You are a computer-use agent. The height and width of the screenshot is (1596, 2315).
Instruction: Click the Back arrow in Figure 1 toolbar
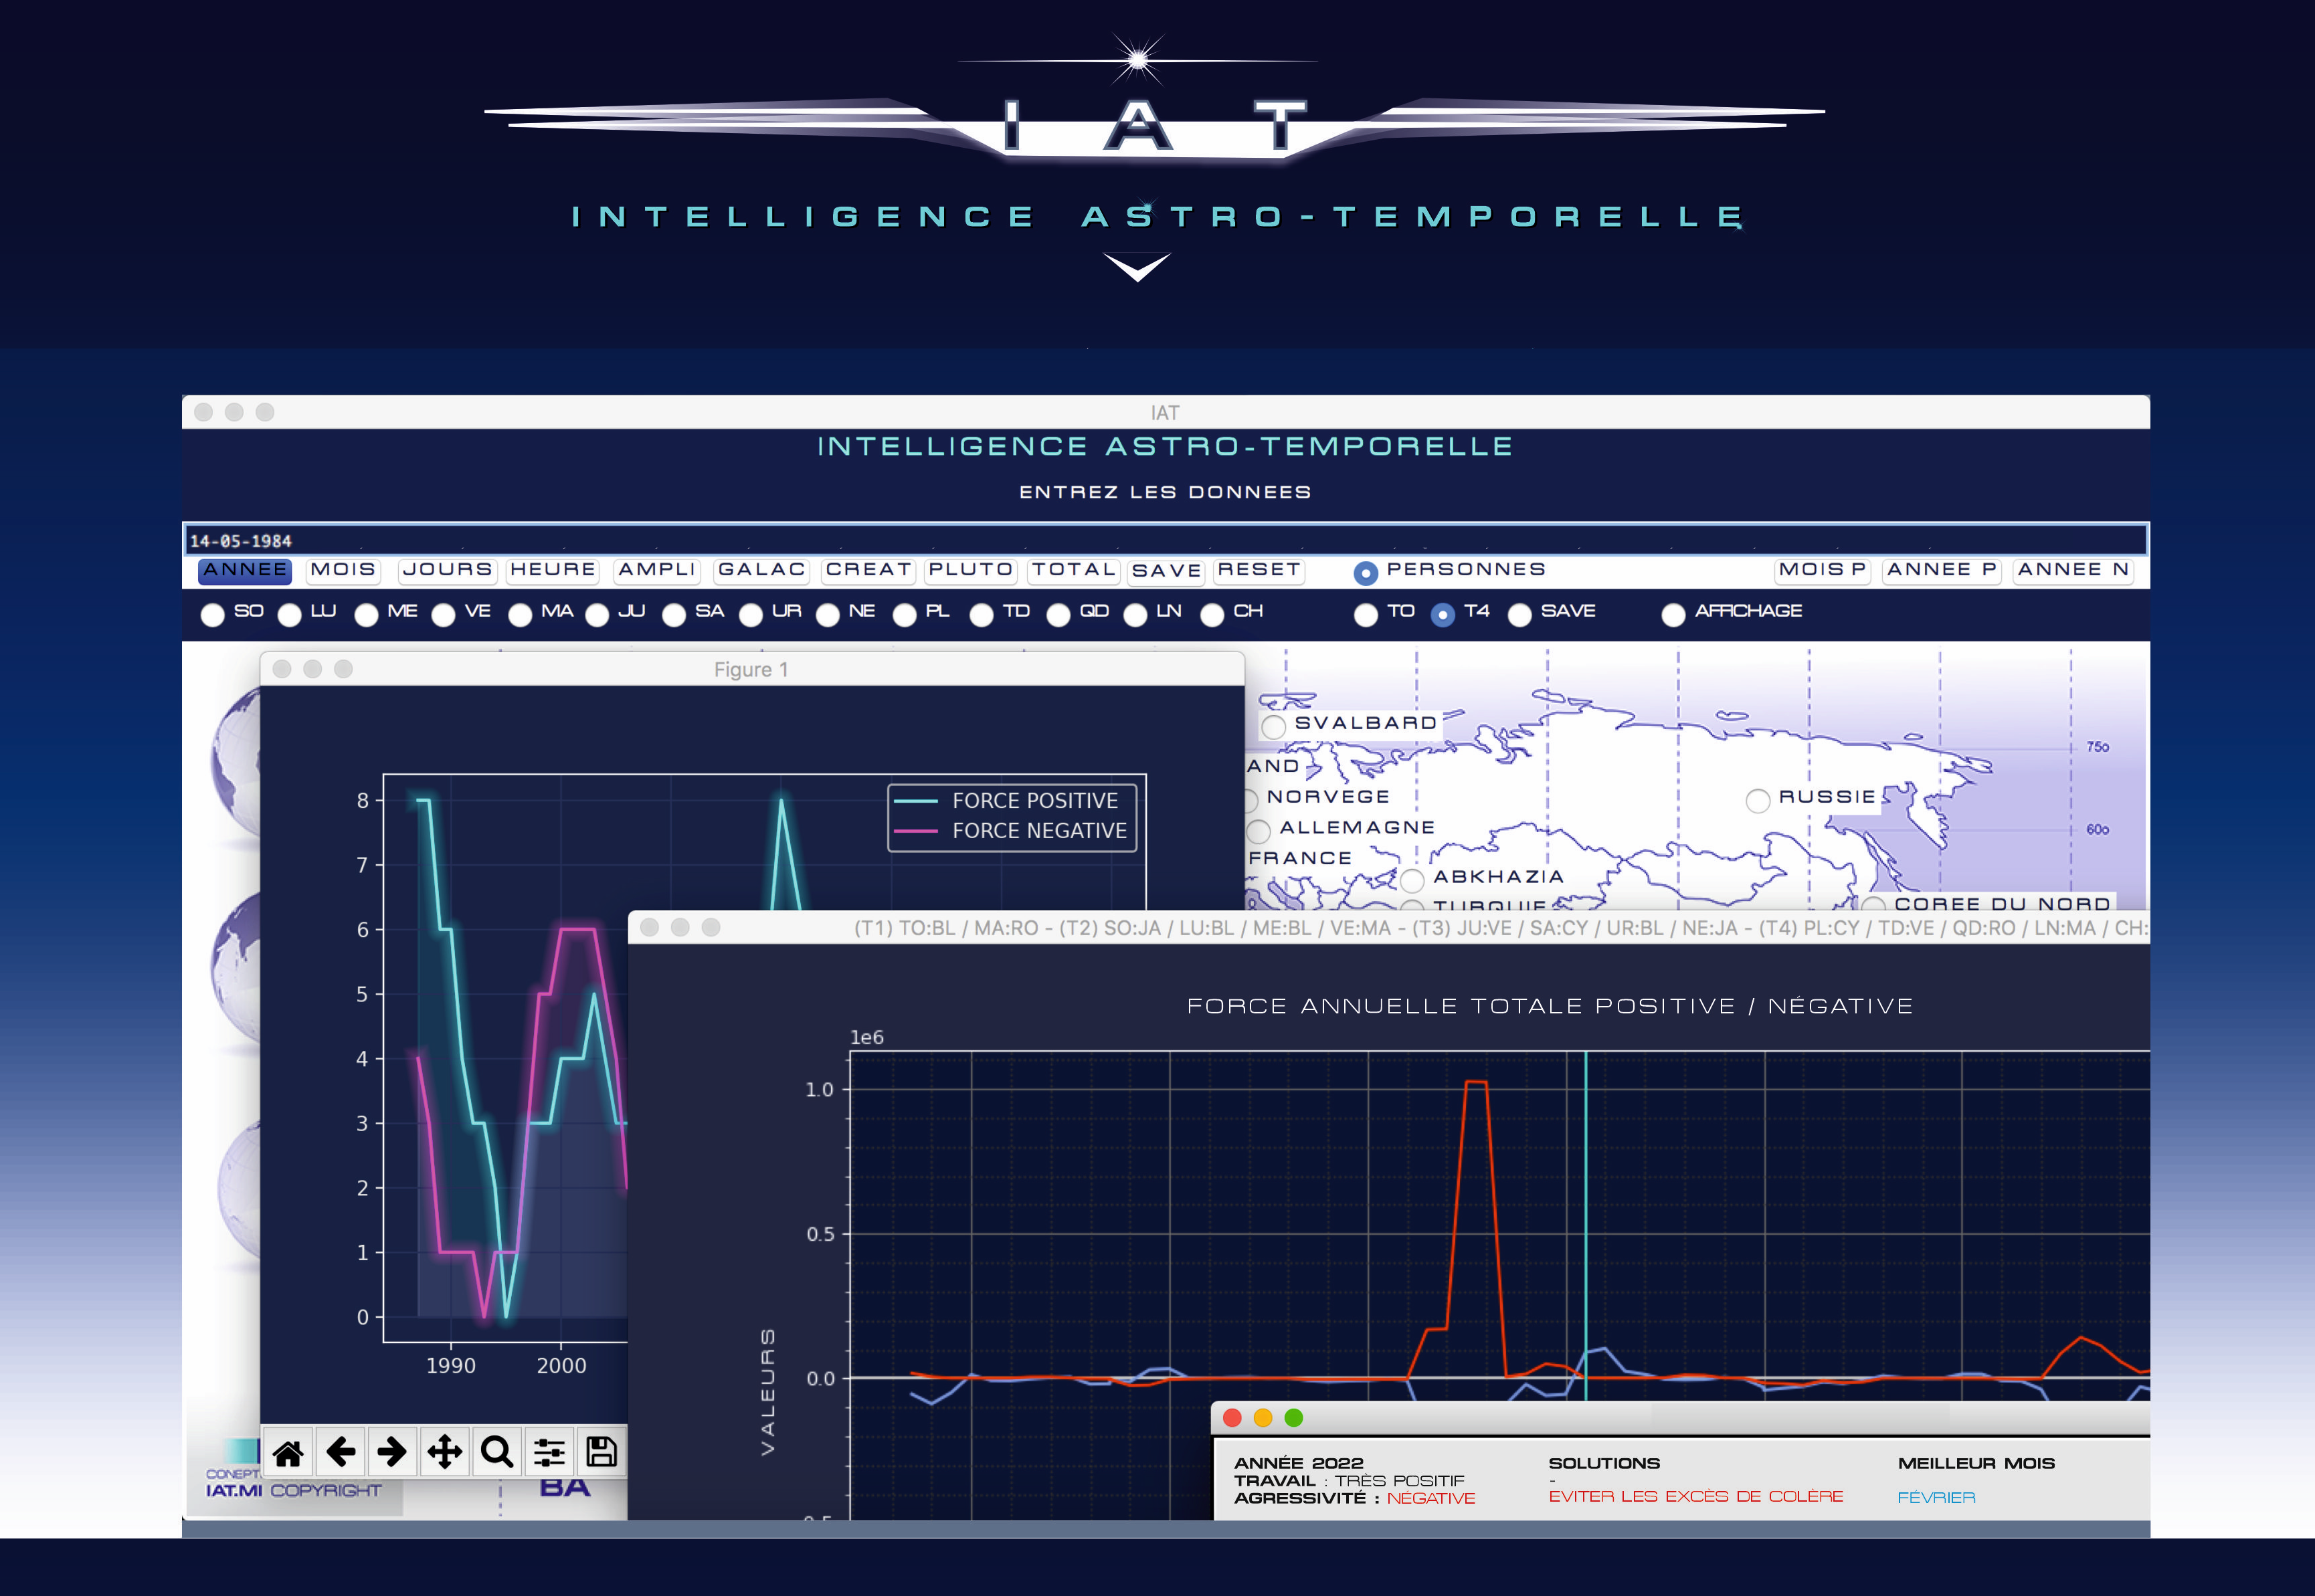pos(341,1452)
